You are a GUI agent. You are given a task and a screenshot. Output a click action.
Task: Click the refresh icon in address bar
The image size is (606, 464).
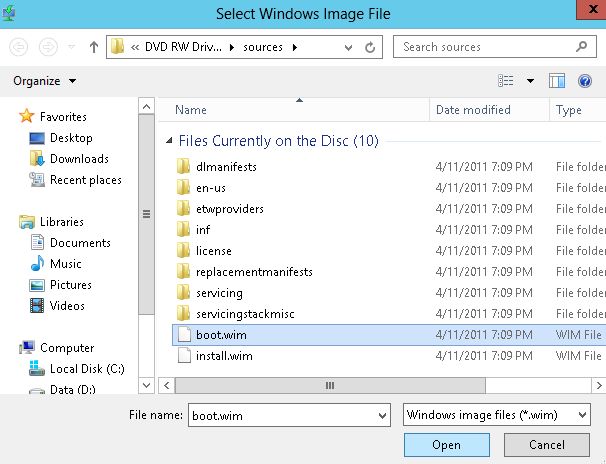371,47
